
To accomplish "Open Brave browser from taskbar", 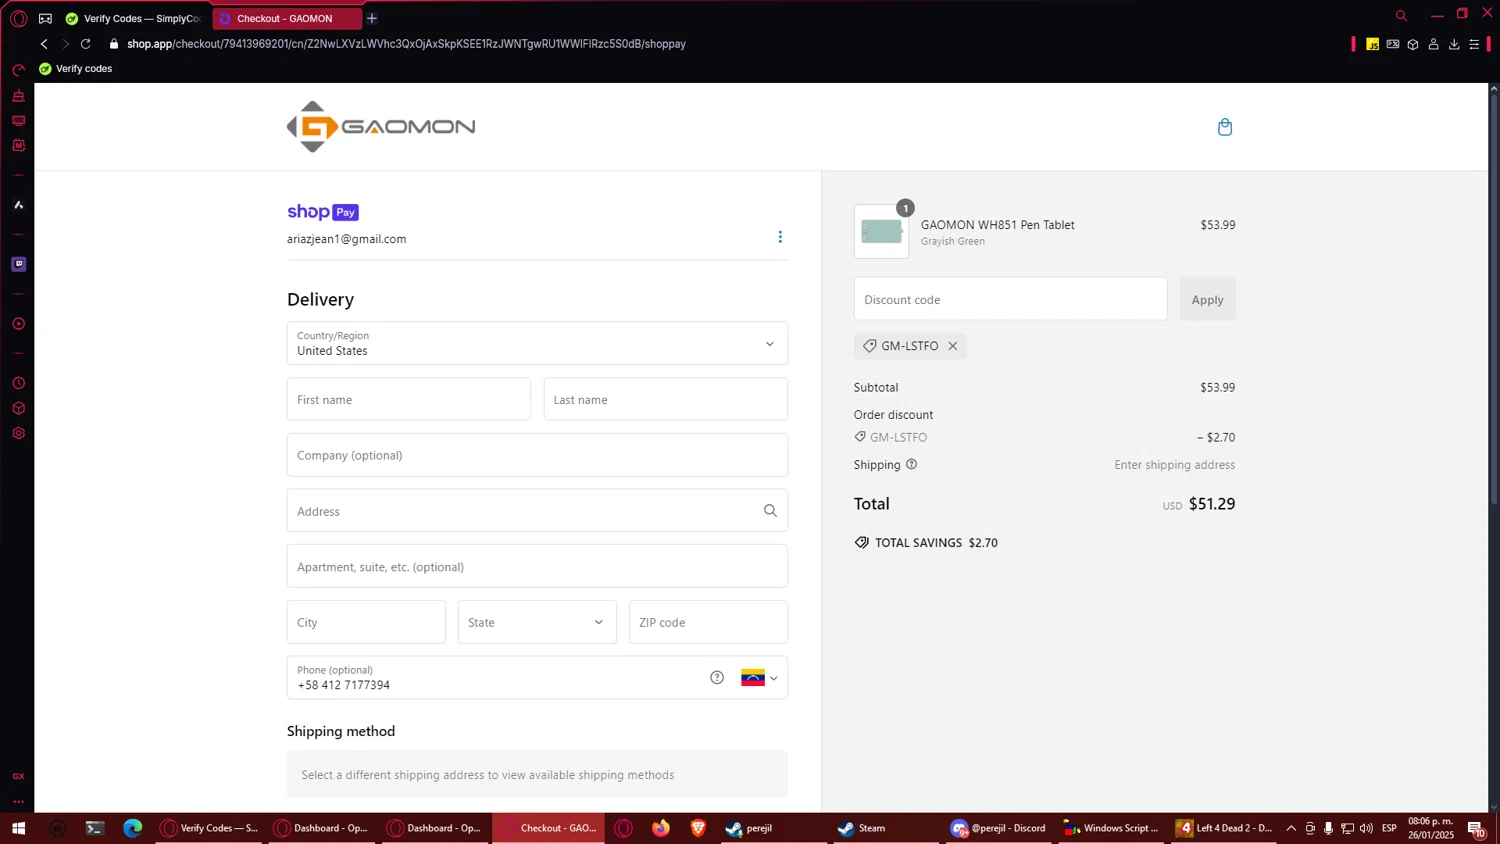I will [x=698, y=828].
